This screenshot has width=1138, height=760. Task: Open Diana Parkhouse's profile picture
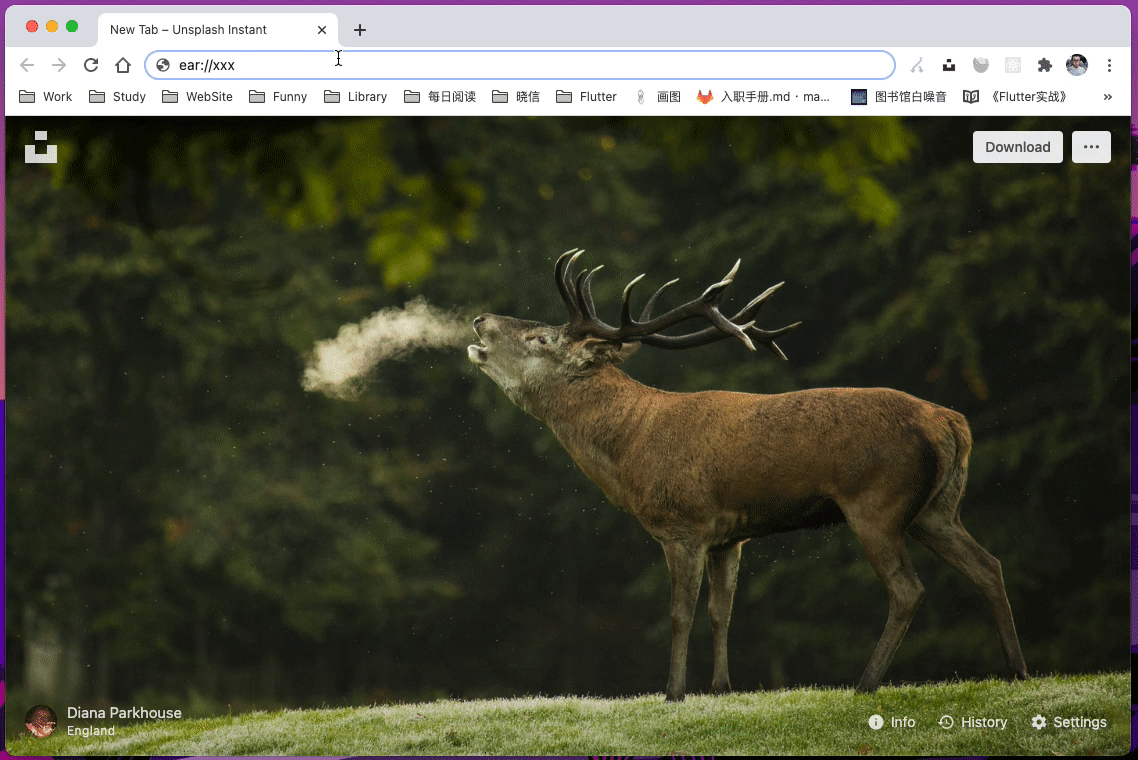[x=41, y=722]
